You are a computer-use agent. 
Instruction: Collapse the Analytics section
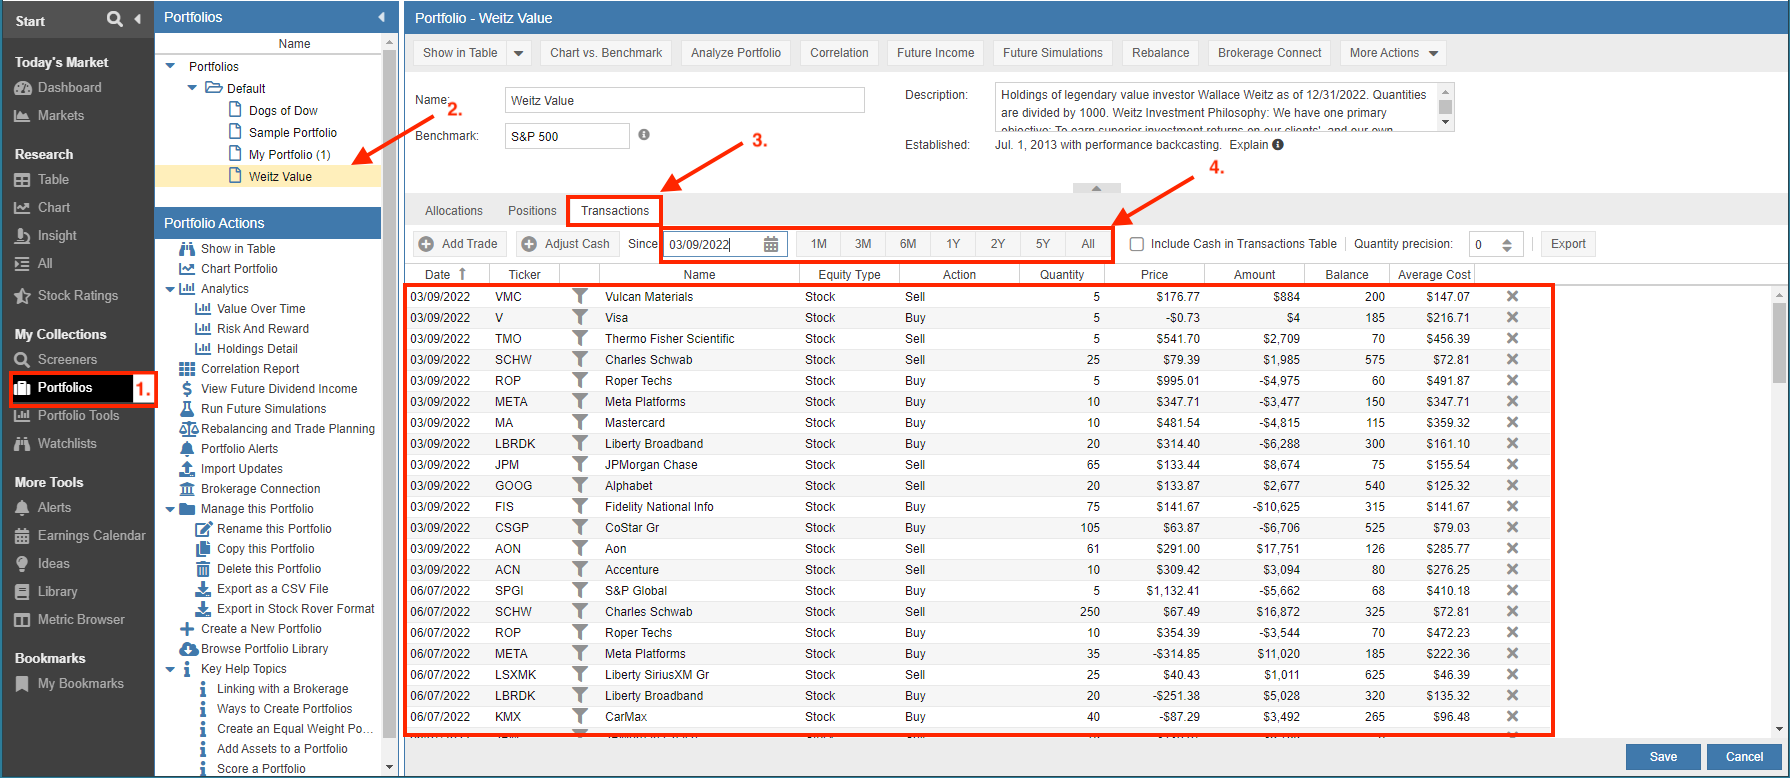pos(170,289)
